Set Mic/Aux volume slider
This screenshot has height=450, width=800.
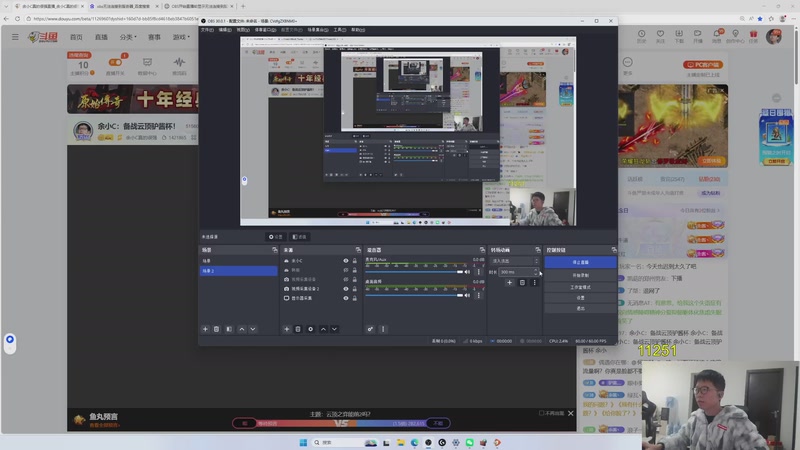tap(414, 272)
